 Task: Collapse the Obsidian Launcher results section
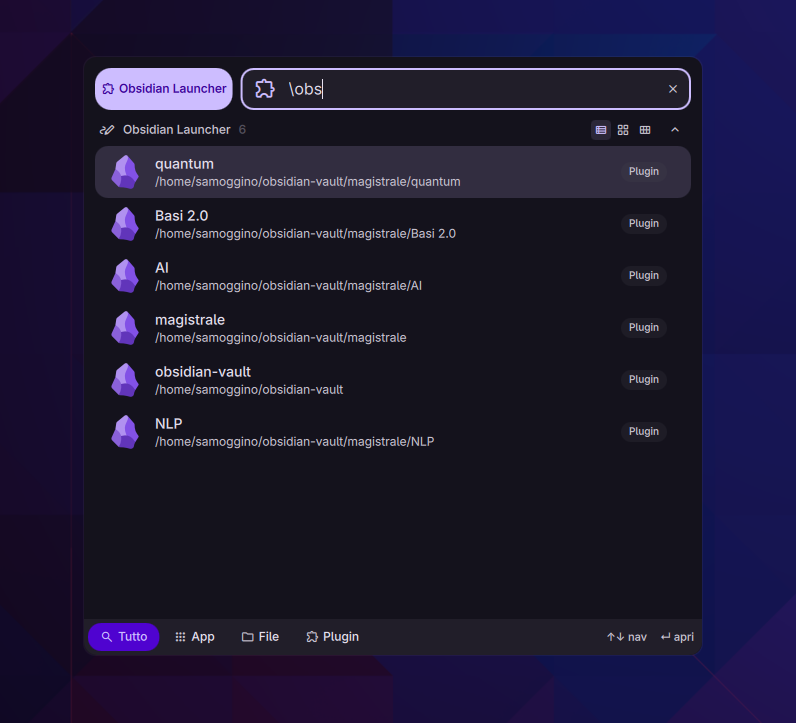tap(675, 130)
